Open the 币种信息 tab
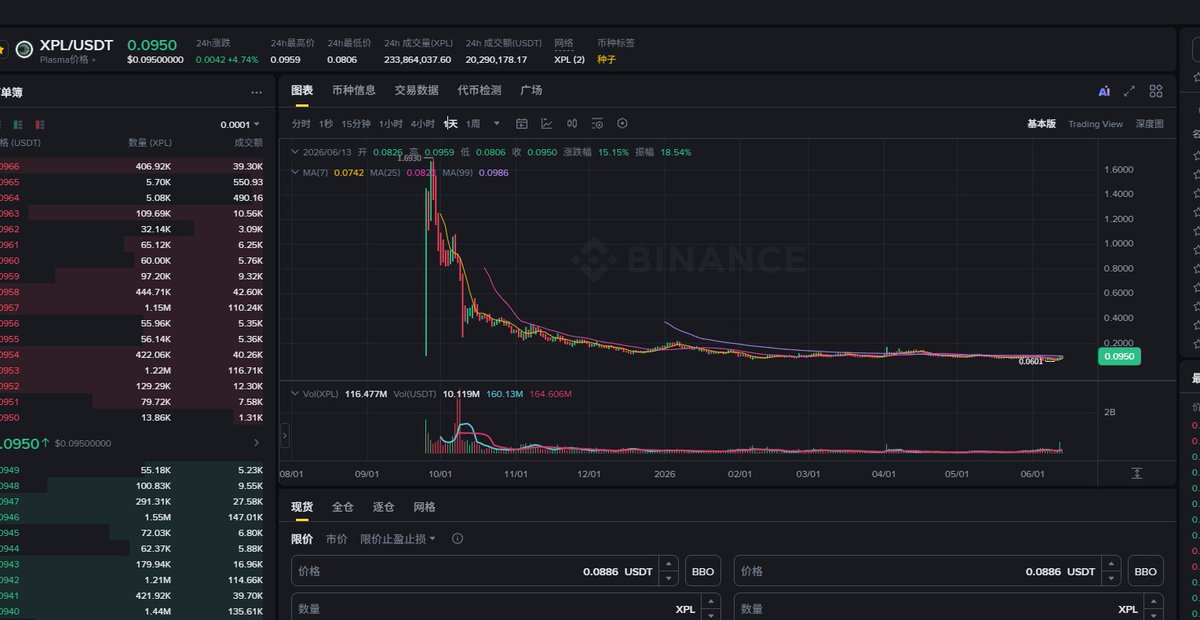This screenshot has width=1200, height=620. click(354, 90)
